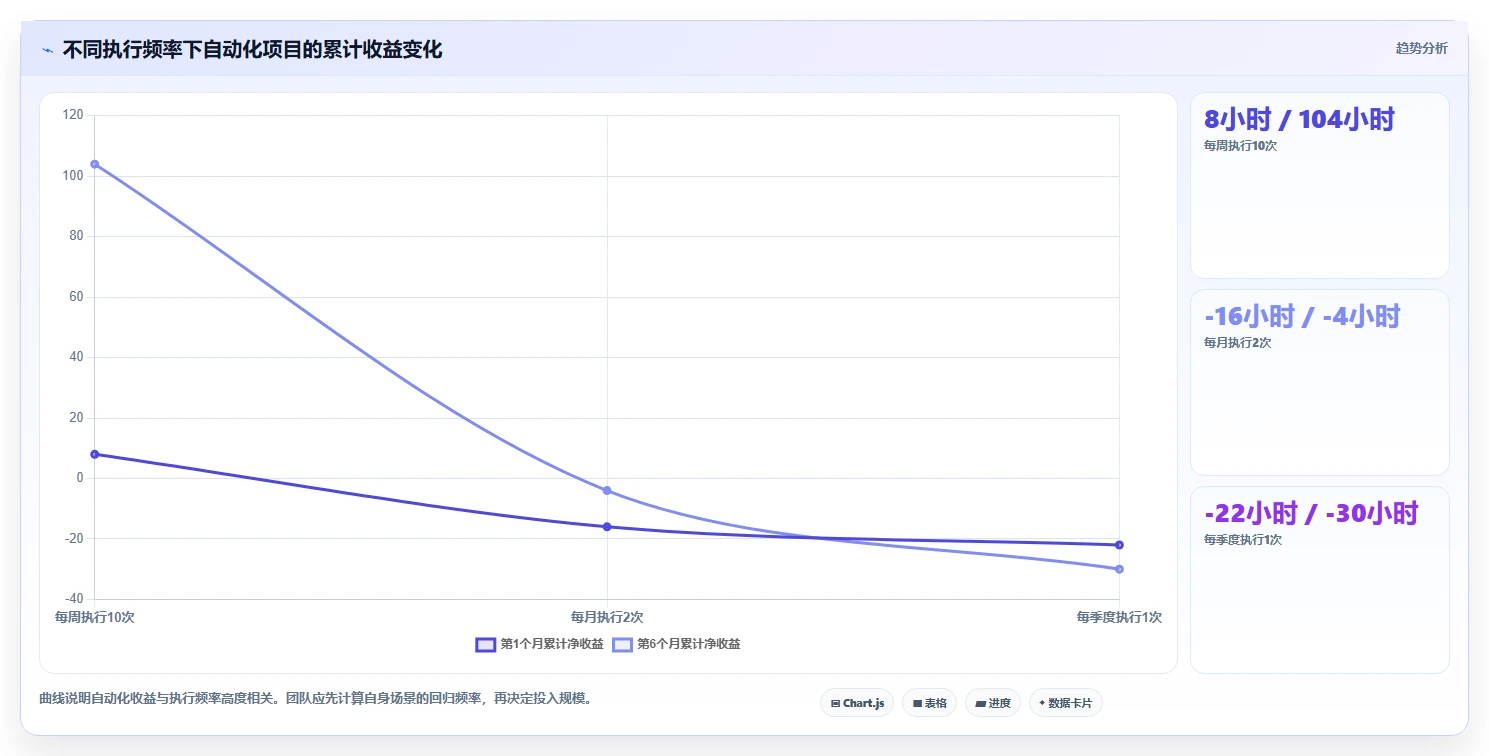1489x756 pixels.
Task: Click the -4 data point at 每月执行2次
Action: (x=607, y=490)
